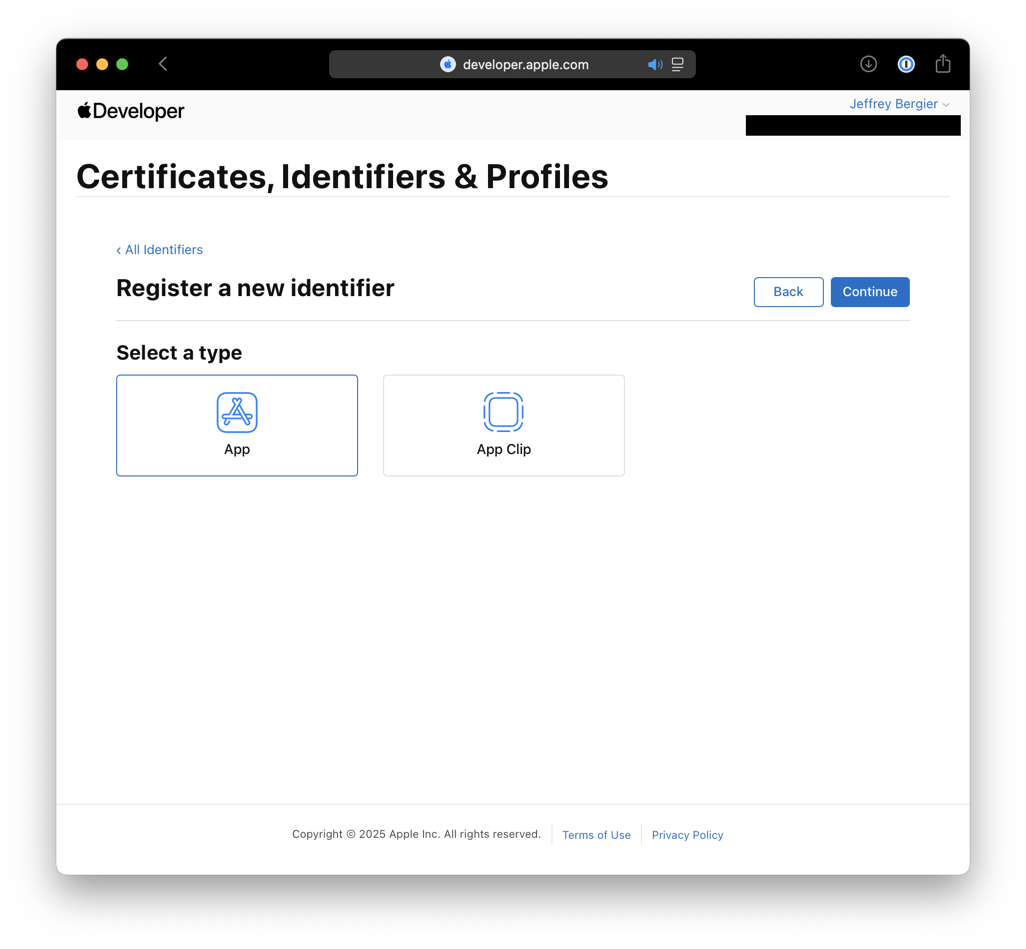Choose the App Clip identifier type
The image size is (1026, 949).
click(504, 425)
